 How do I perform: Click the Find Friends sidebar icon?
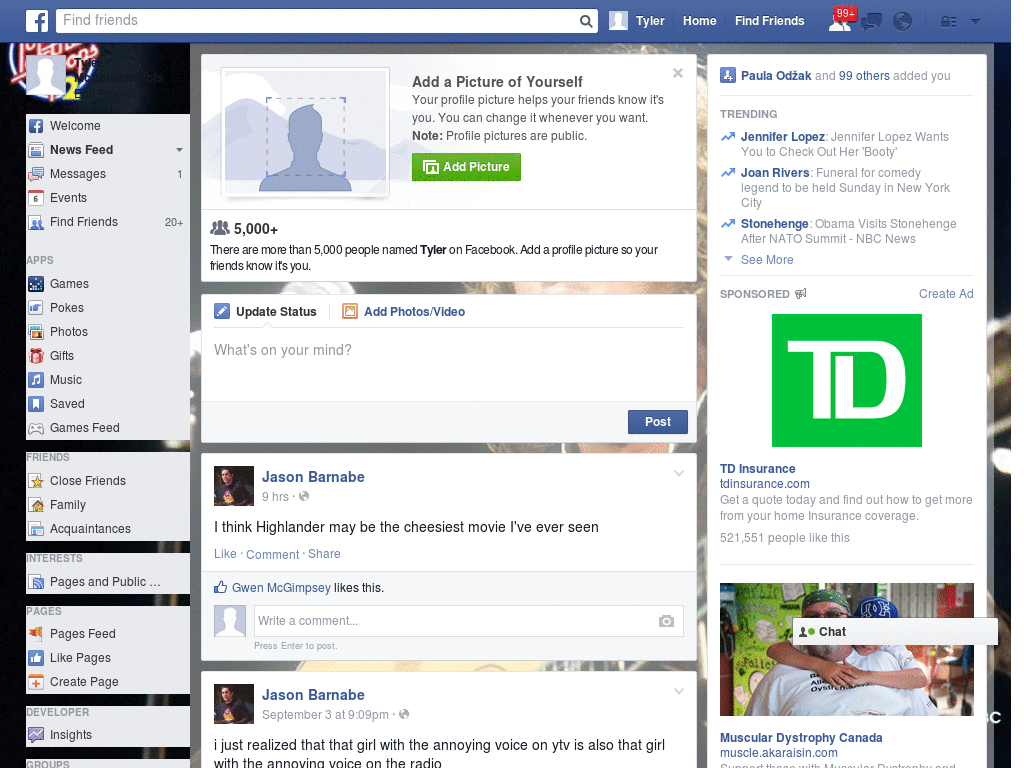36,222
